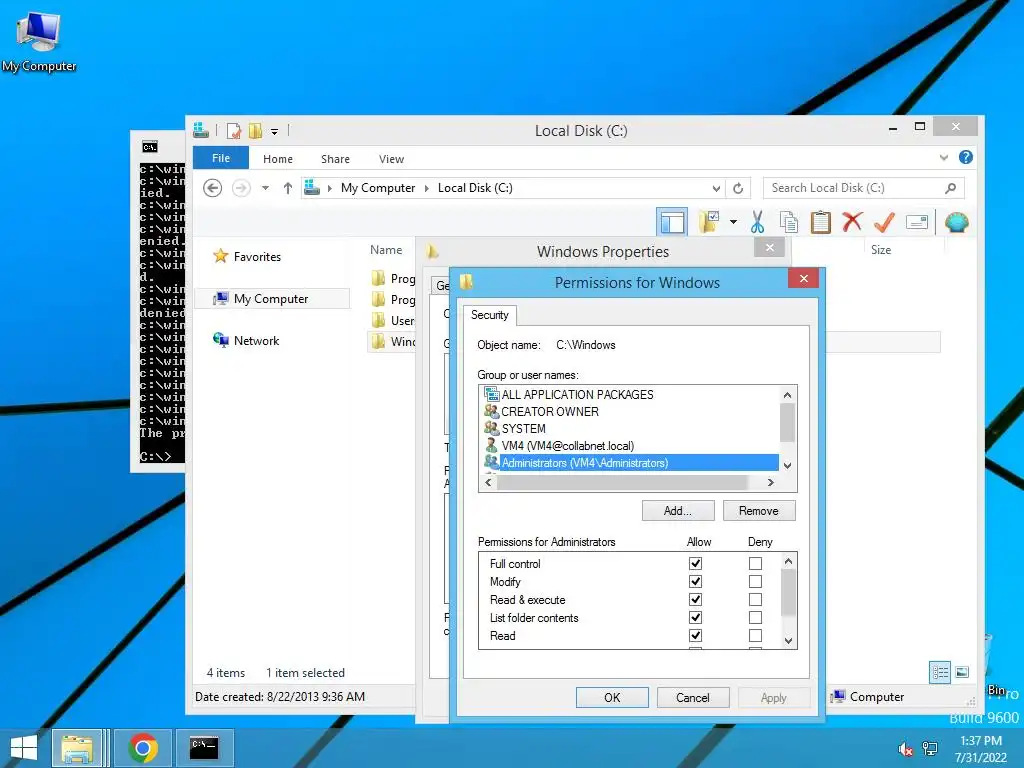Open Command Prompt window system menu icon
This screenshot has height=768, width=1024.
click(x=150, y=147)
